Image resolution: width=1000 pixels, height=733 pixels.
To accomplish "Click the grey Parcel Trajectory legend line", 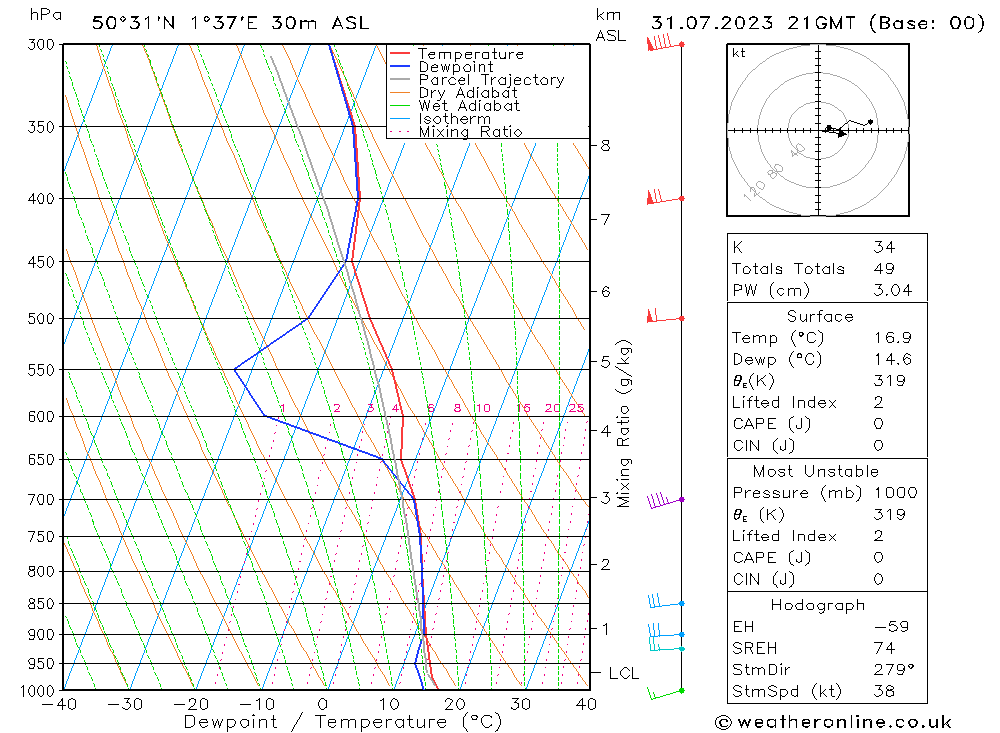I will pyautogui.click(x=400, y=80).
